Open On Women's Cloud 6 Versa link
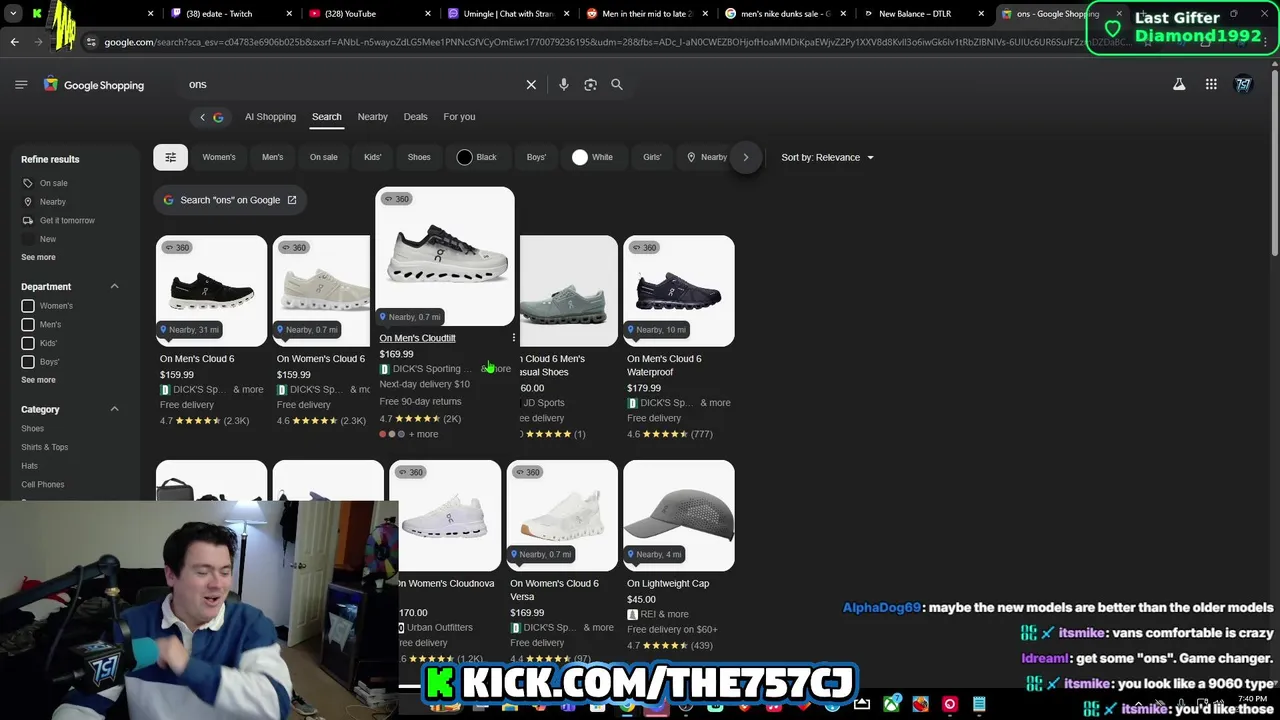Screen dimensions: 1280x720 click(554, 590)
